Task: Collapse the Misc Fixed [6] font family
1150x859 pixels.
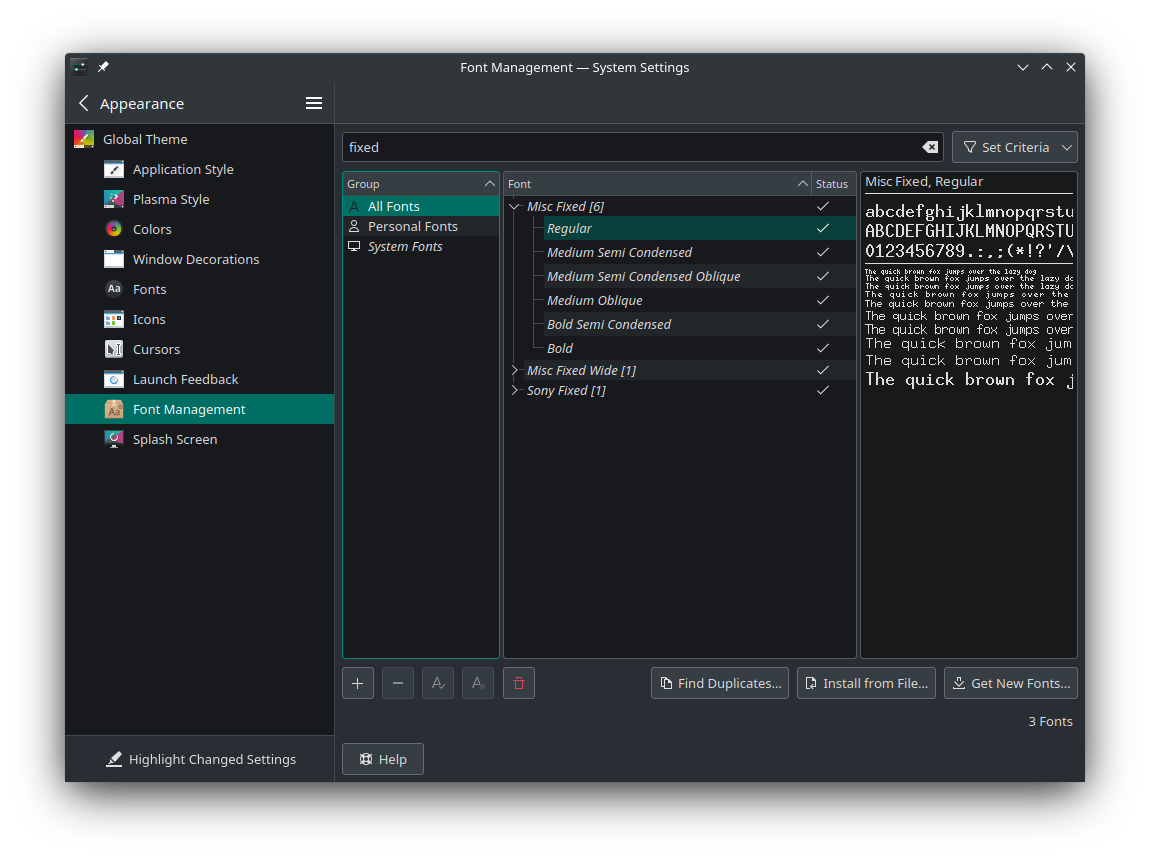Action: pyautogui.click(x=514, y=207)
